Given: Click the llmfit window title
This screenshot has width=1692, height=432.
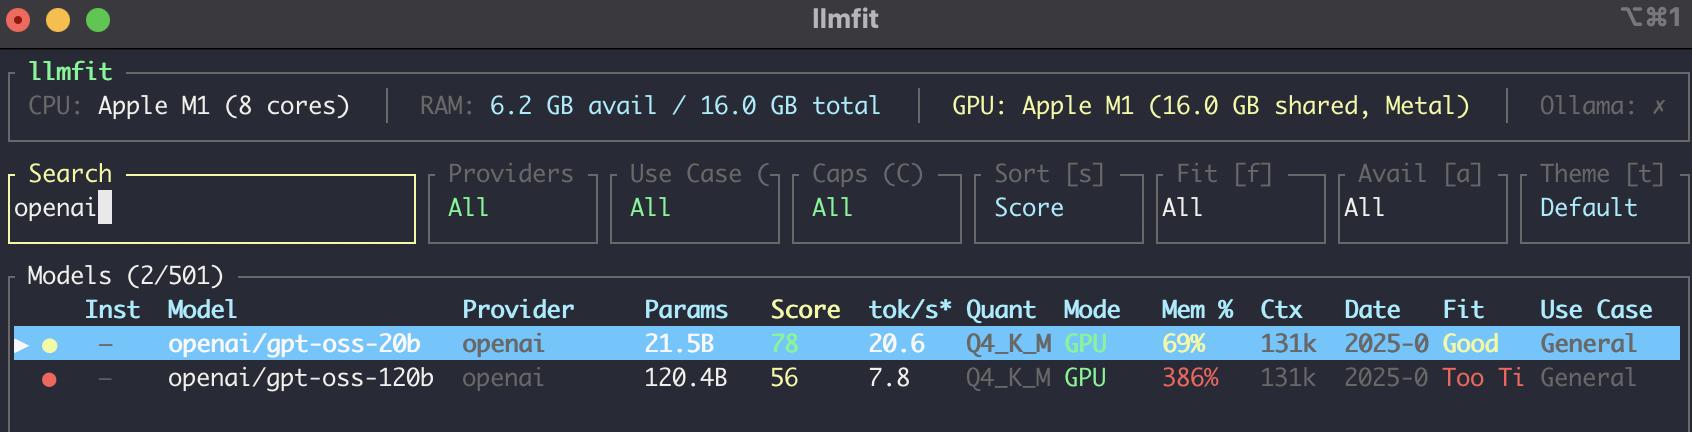Looking at the screenshot, I should (x=845, y=19).
